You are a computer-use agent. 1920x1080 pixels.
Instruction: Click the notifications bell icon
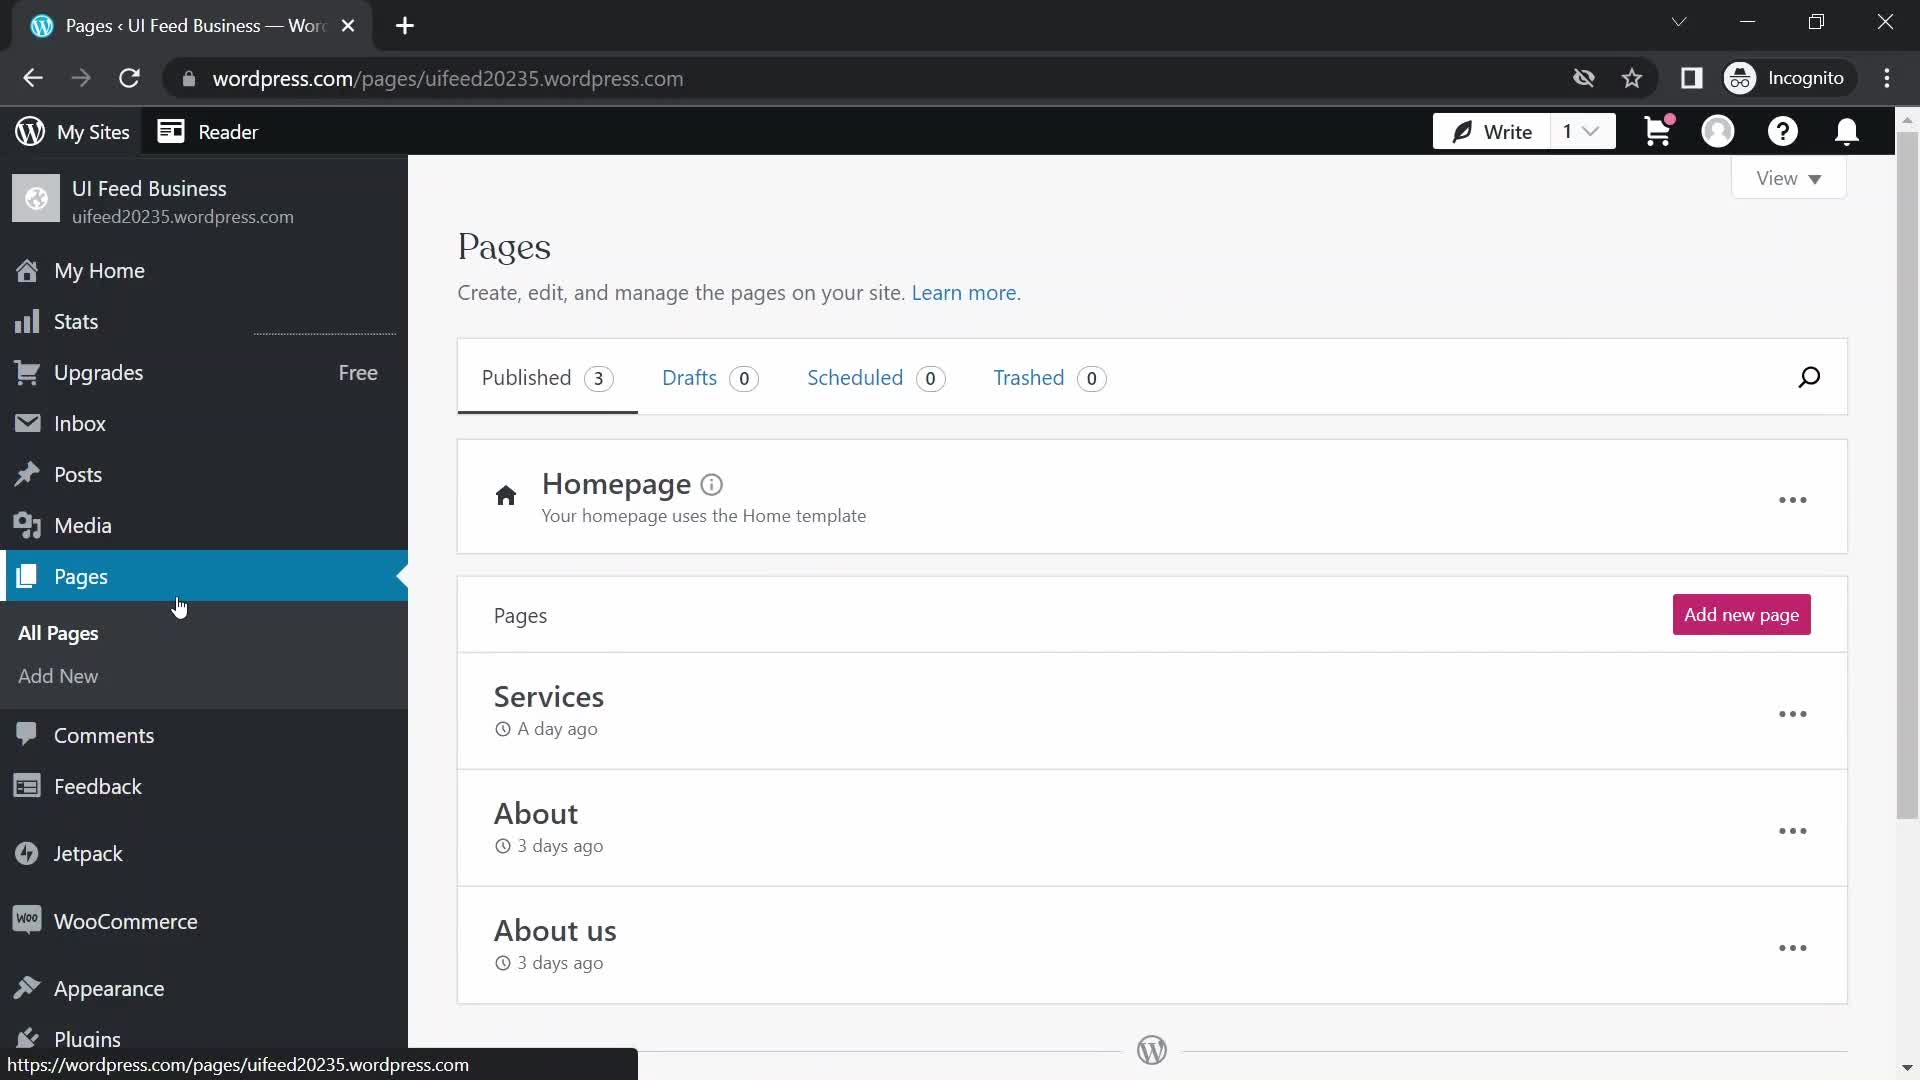[1847, 131]
